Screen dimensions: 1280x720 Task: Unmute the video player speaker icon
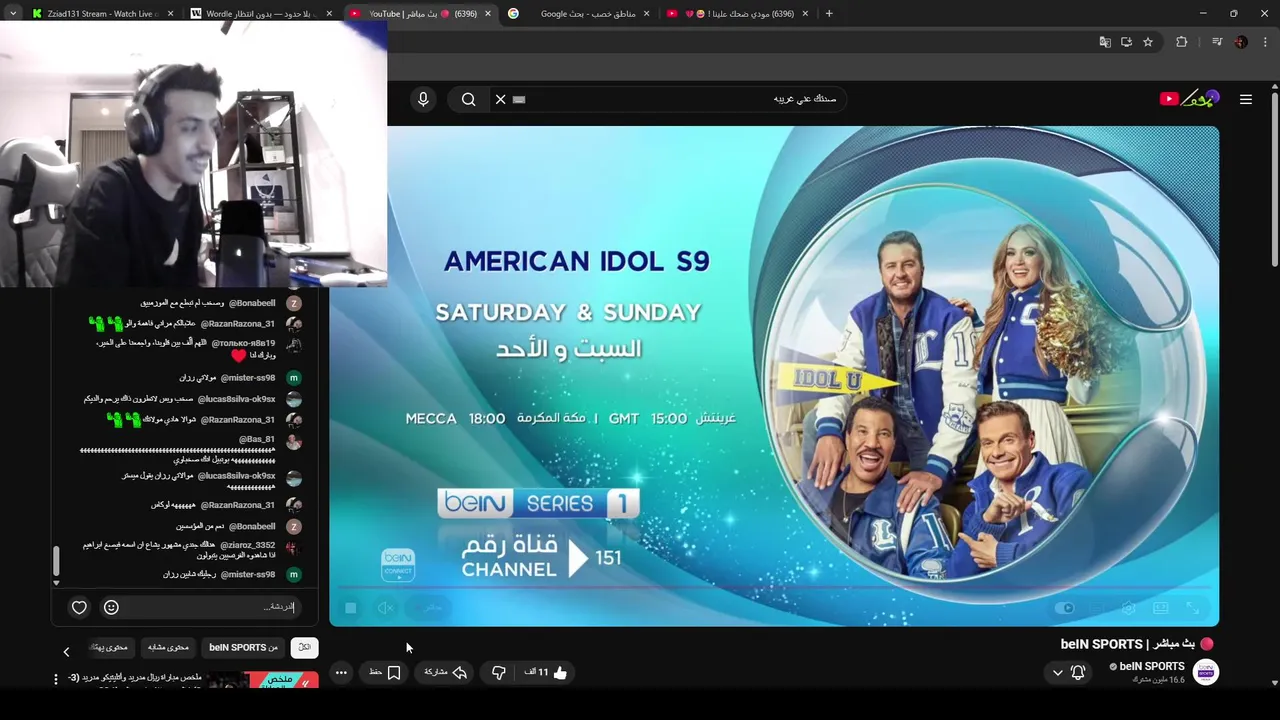pos(386,607)
